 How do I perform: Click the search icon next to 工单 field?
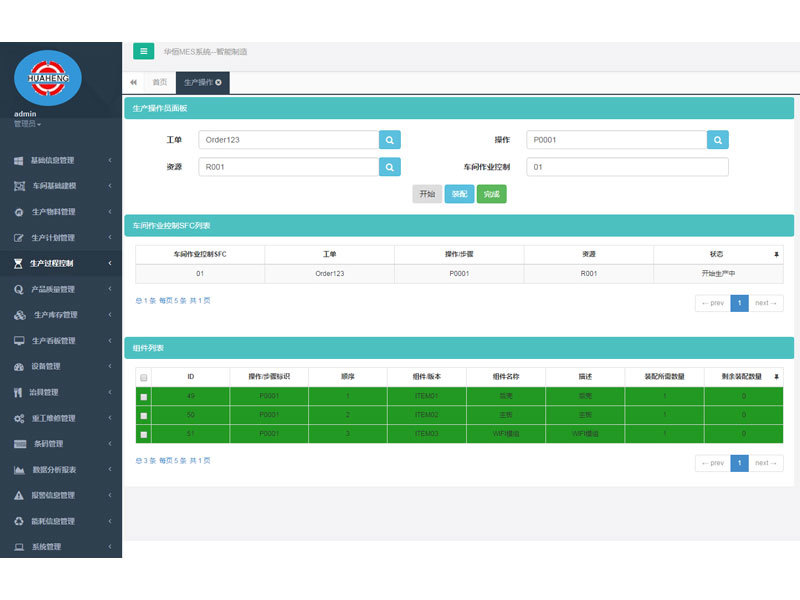click(x=390, y=140)
